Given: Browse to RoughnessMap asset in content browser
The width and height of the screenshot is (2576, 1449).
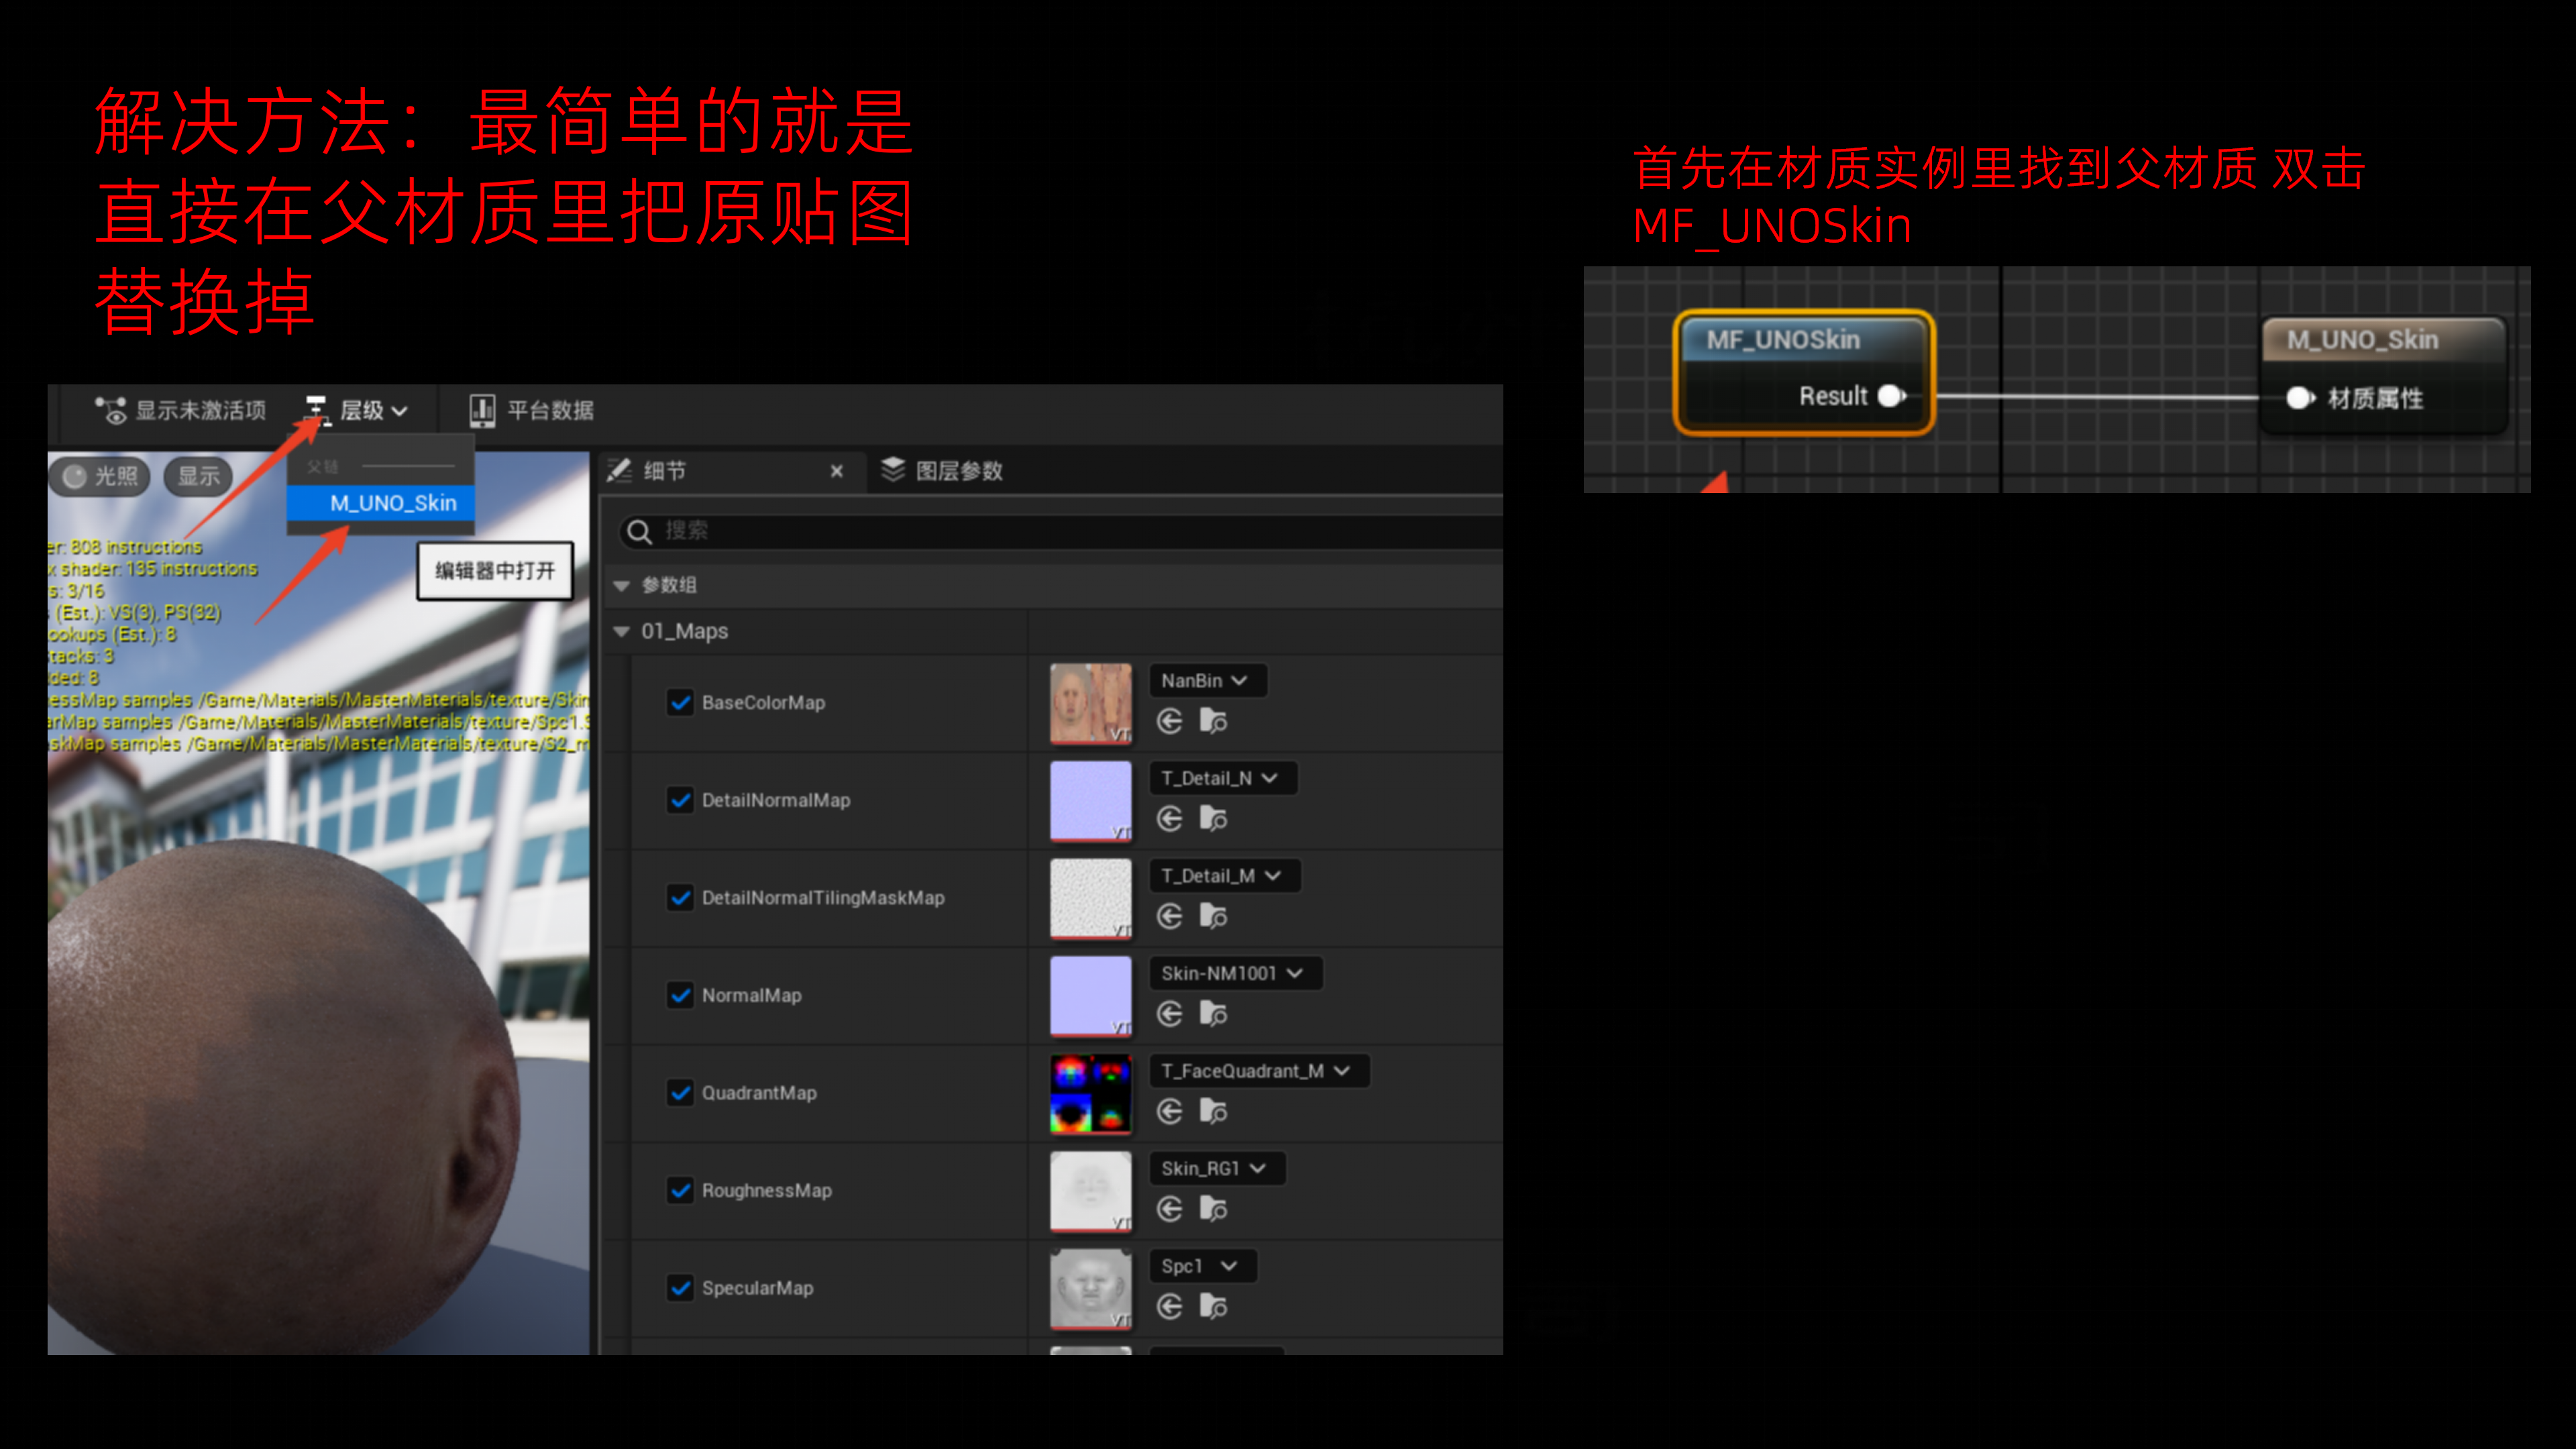Looking at the screenshot, I should click(x=1213, y=1208).
